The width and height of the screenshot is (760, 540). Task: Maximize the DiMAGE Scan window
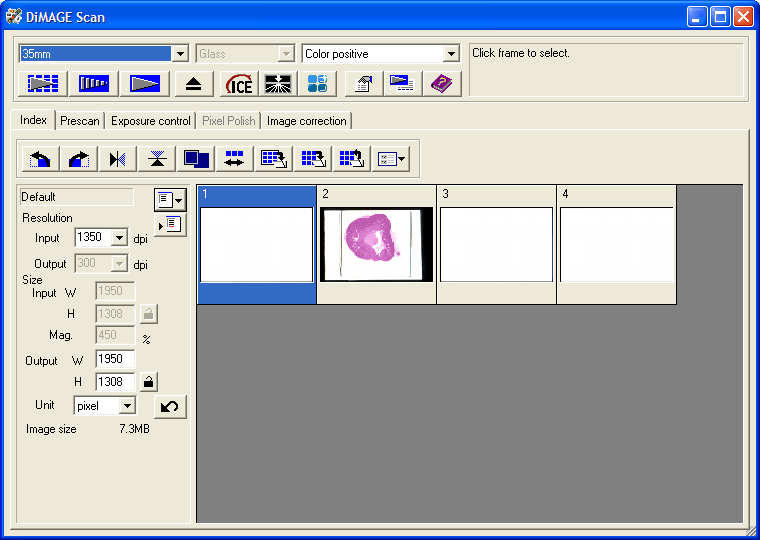pos(720,17)
